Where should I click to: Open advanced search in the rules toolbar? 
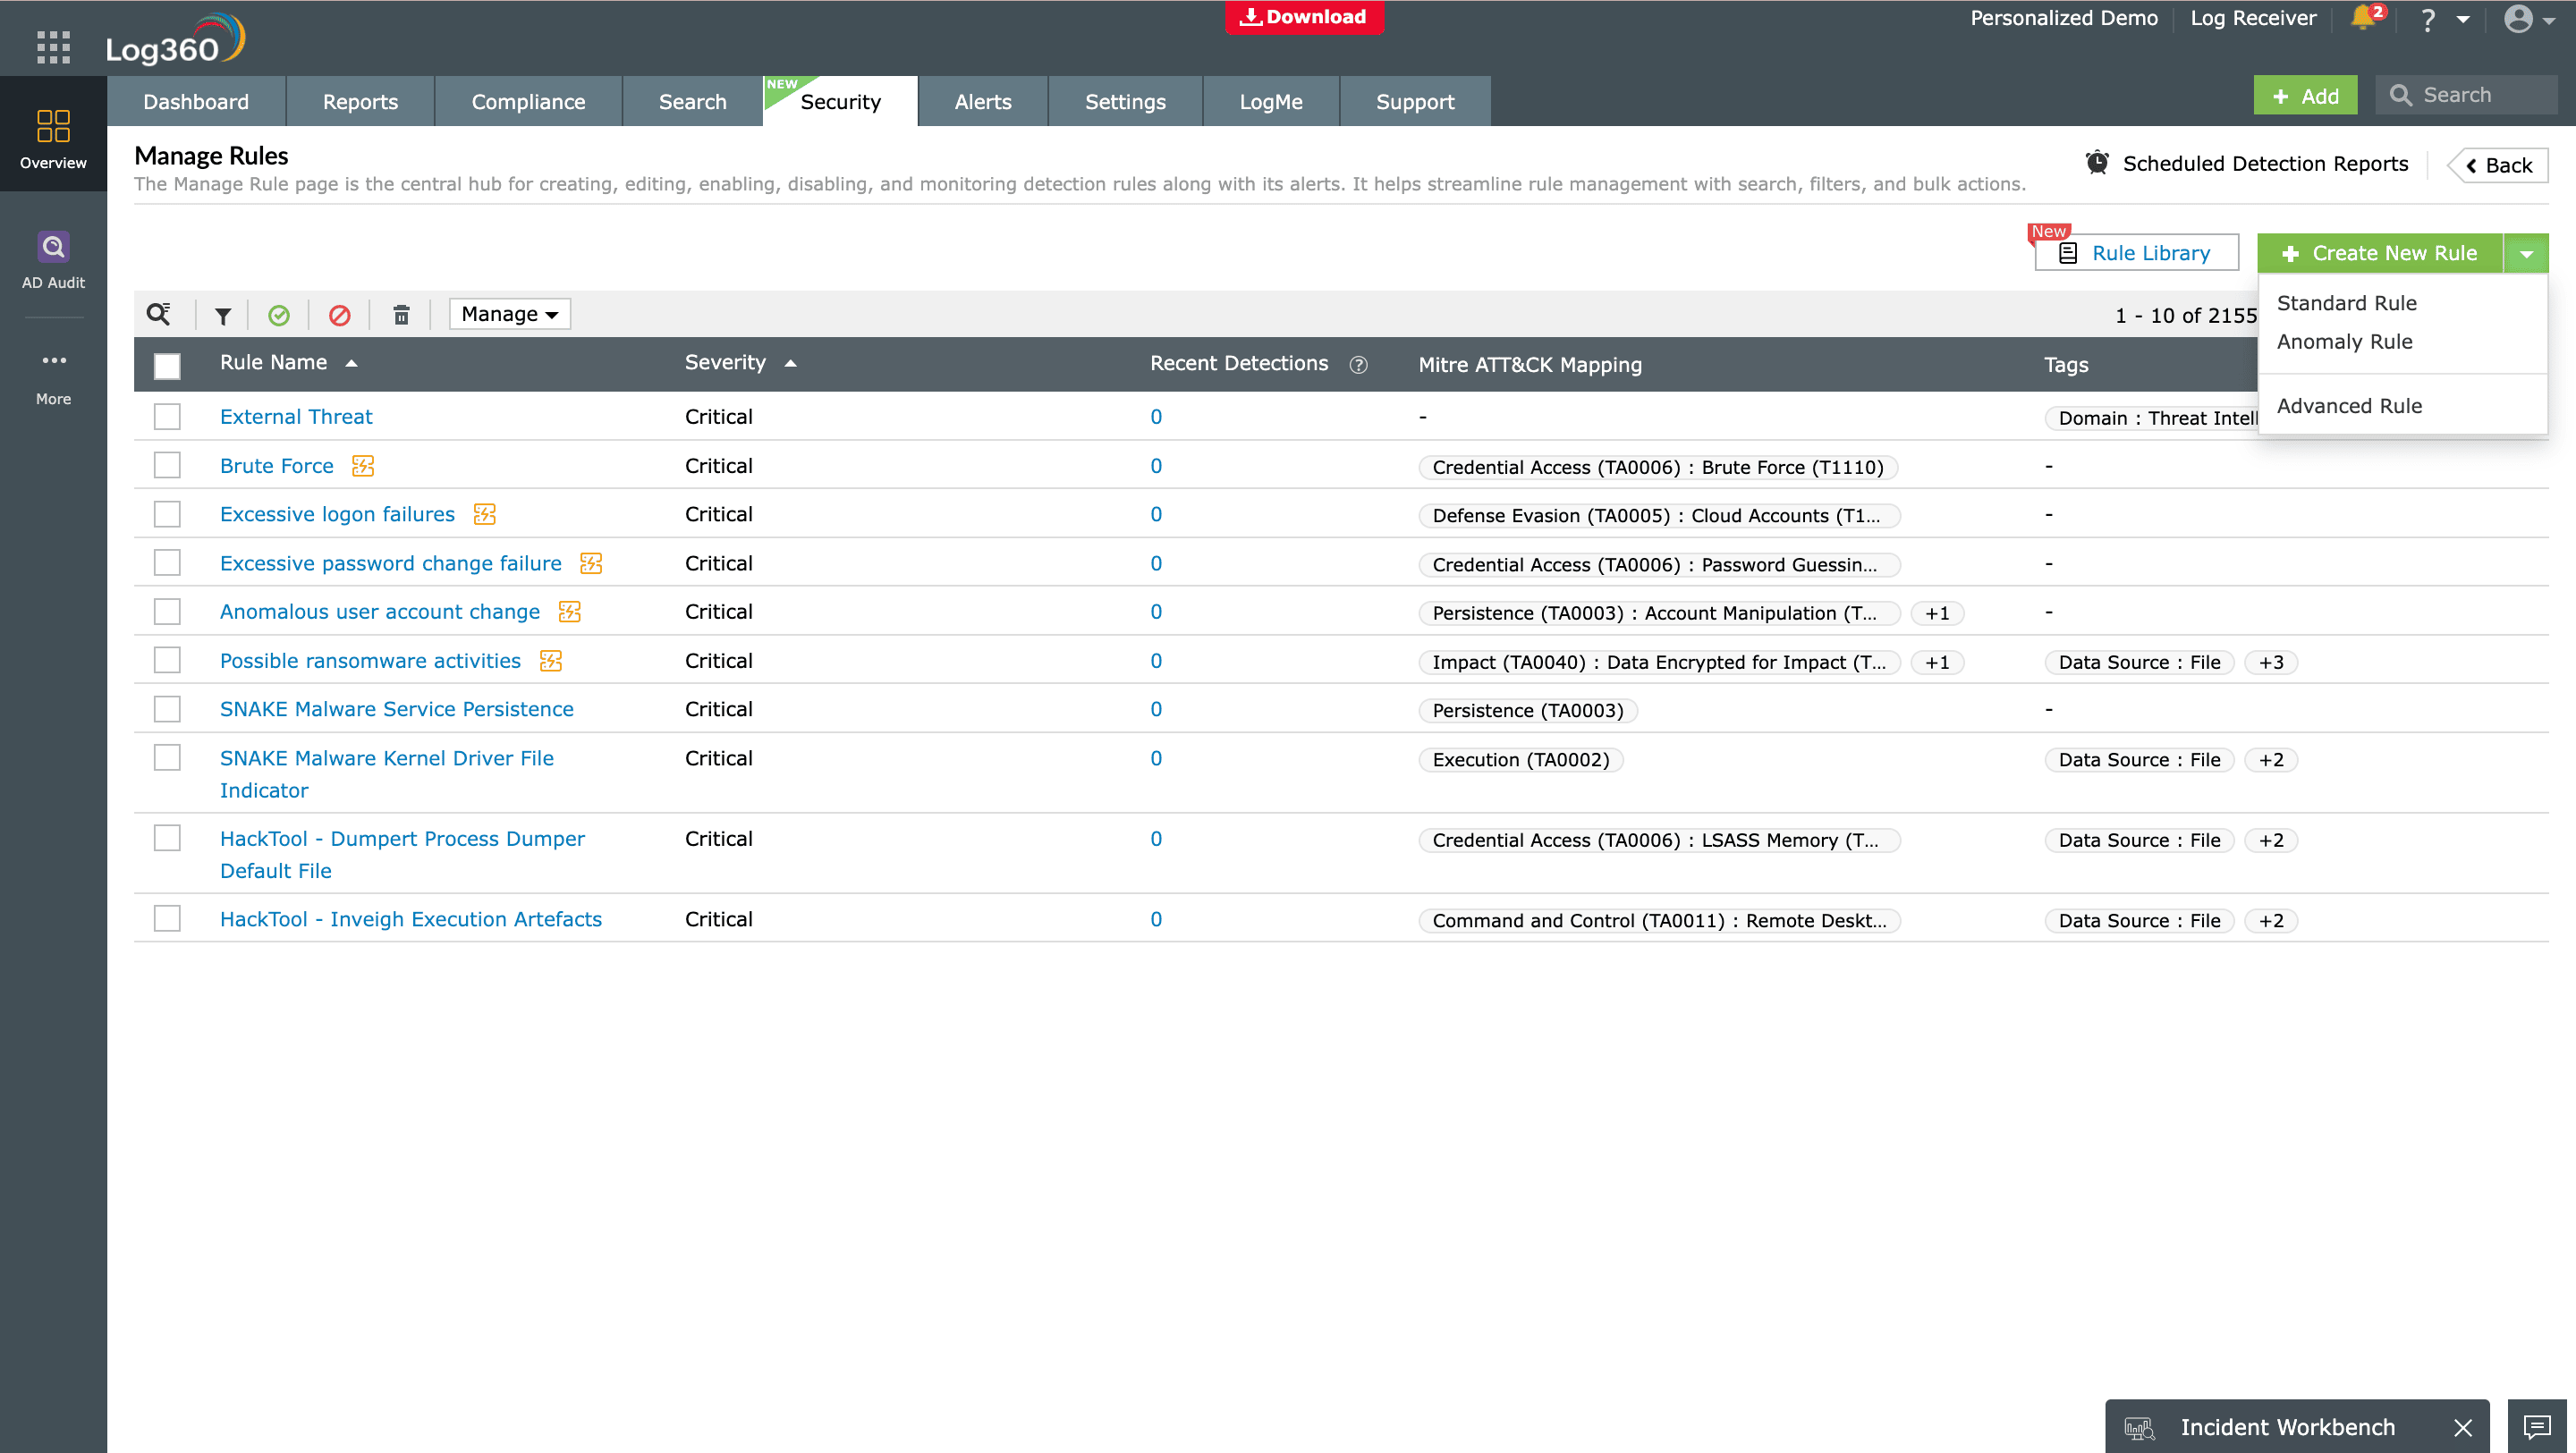pos(159,314)
